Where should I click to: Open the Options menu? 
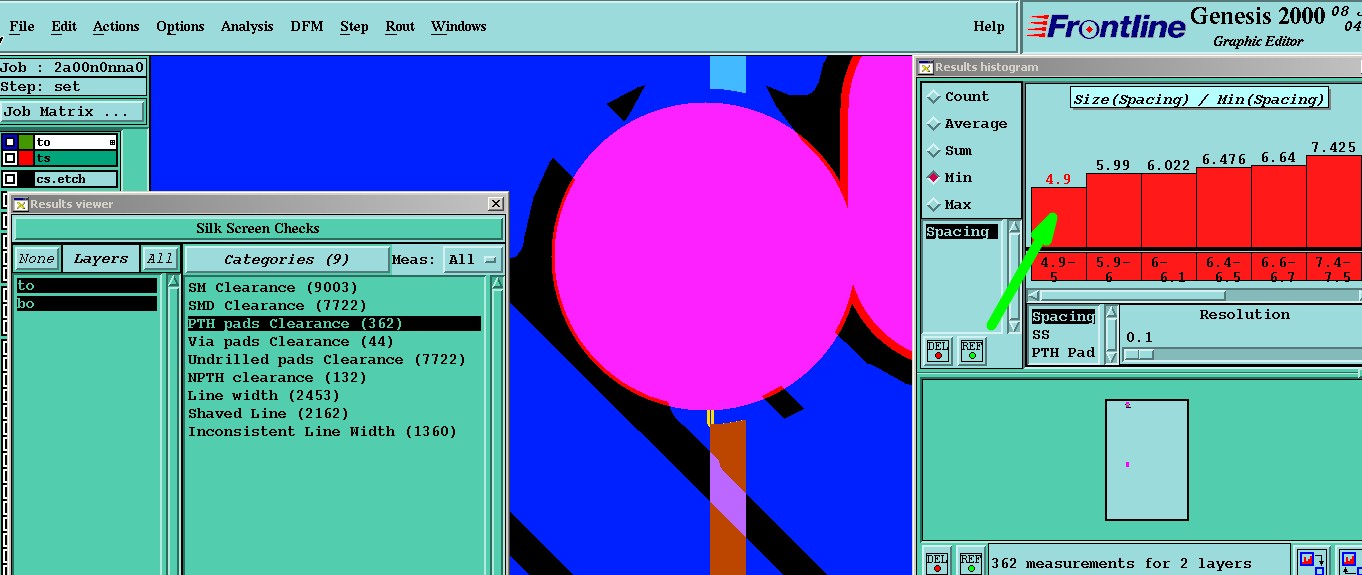[x=180, y=26]
